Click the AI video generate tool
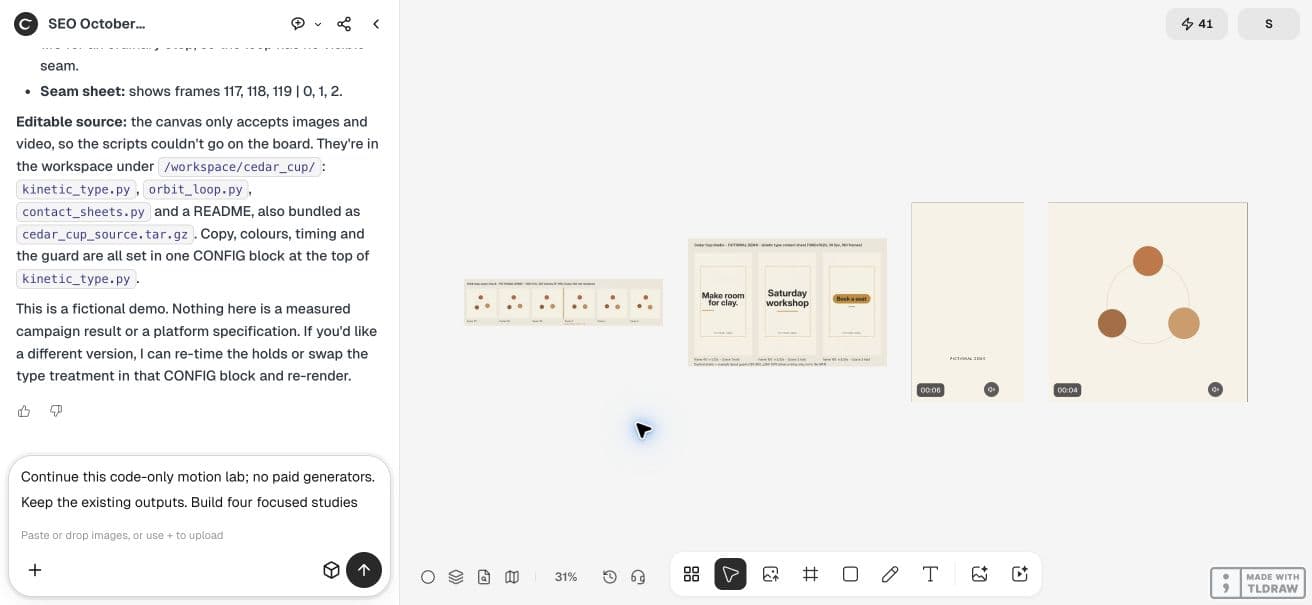 (x=1019, y=574)
